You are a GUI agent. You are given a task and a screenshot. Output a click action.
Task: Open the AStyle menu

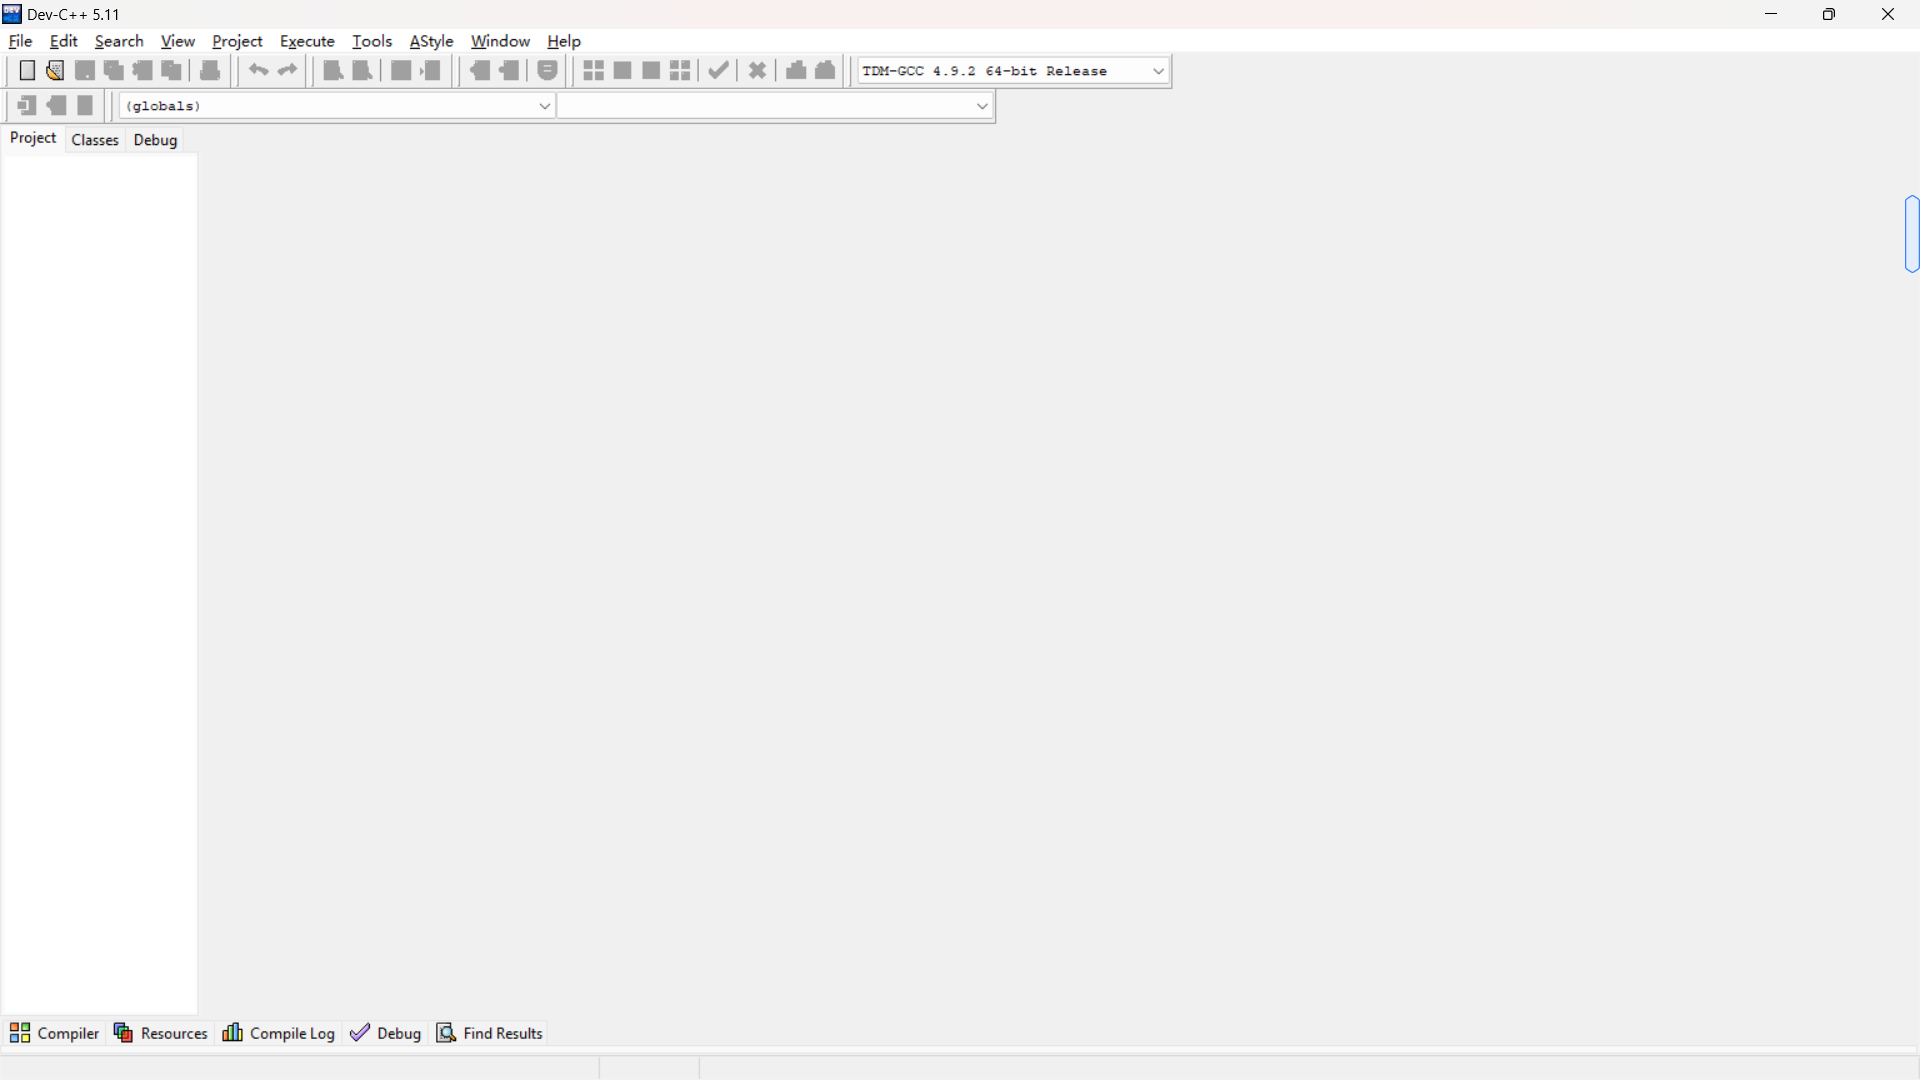point(431,41)
